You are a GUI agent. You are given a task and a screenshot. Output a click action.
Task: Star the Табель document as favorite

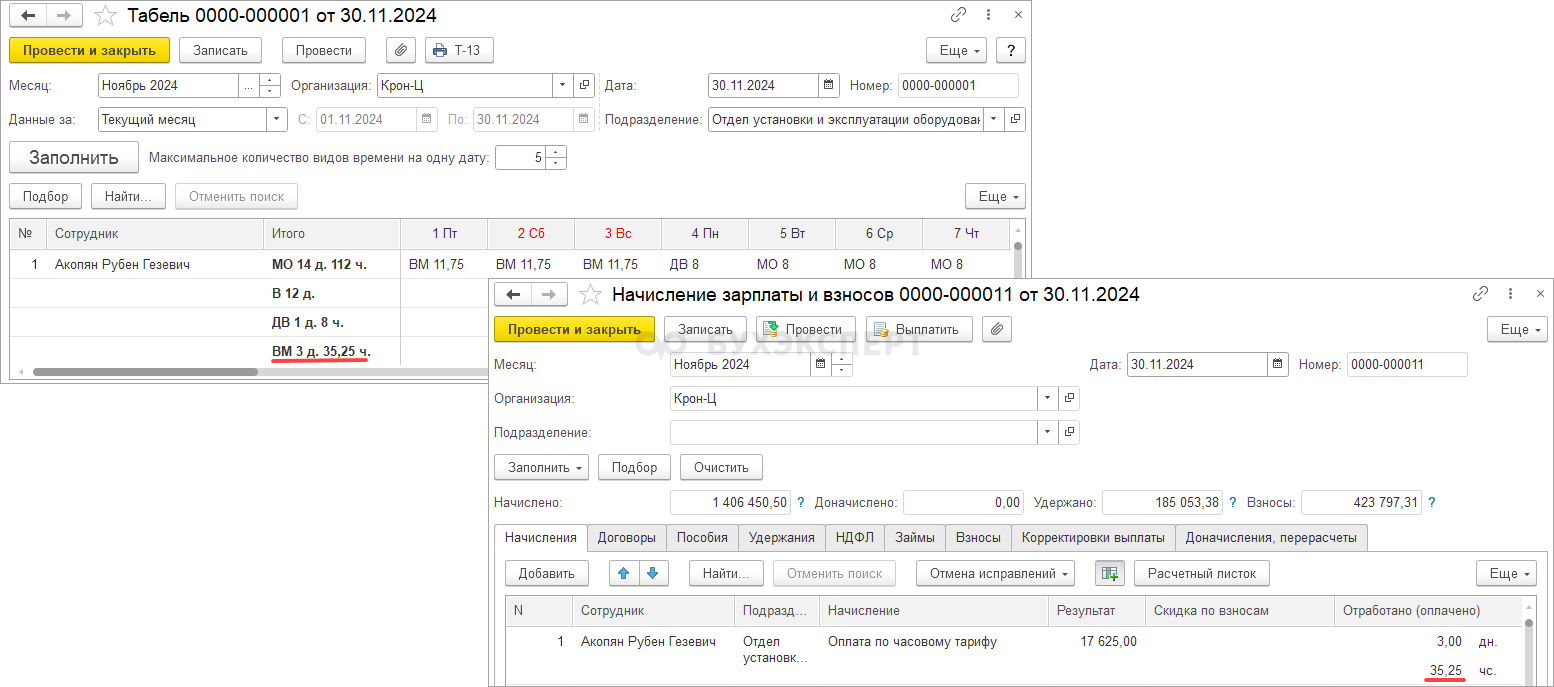[x=105, y=16]
